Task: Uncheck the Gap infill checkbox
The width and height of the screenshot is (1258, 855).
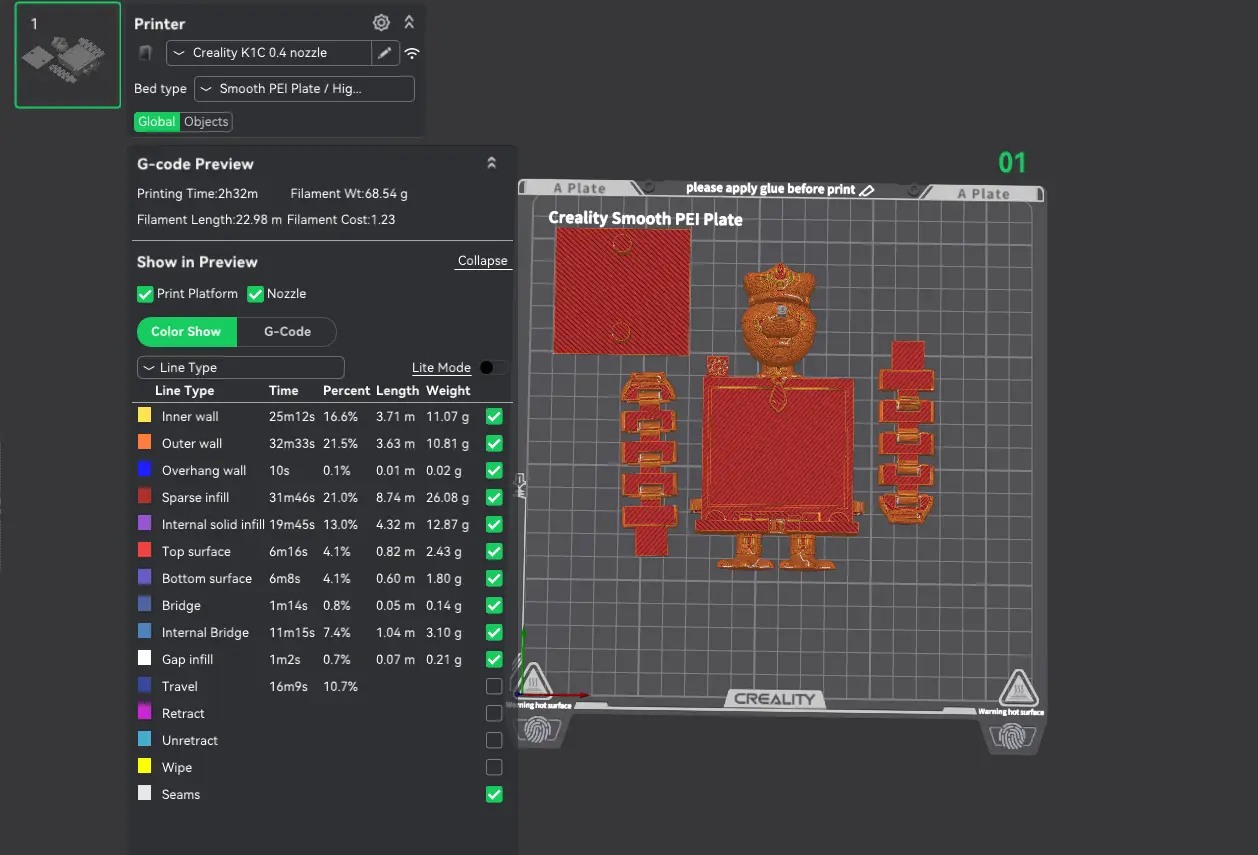Action: click(x=494, y=659)
